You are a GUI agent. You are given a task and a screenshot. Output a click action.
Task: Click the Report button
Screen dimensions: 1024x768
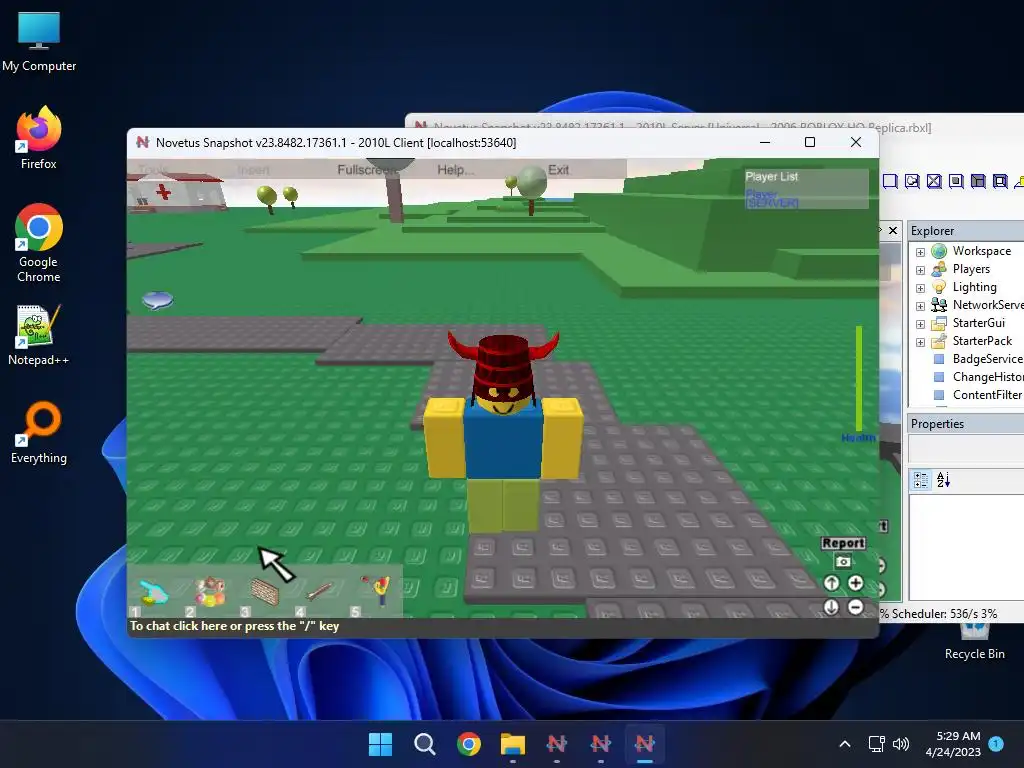843,543
